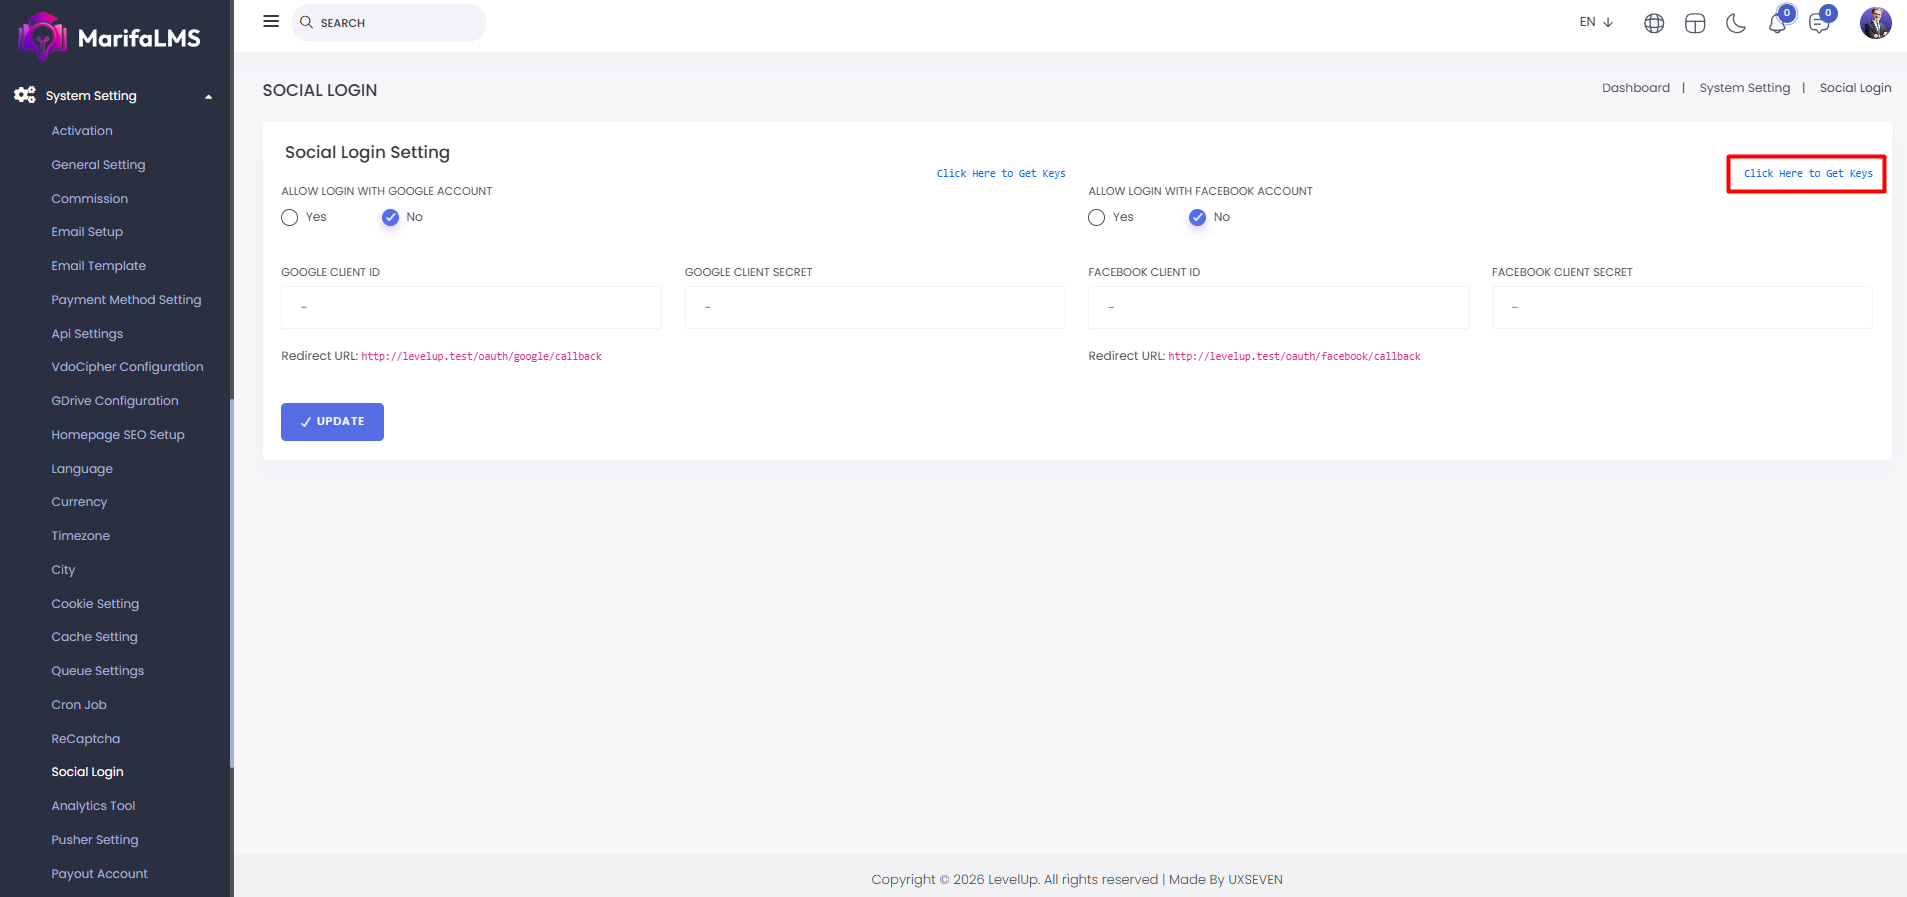Click the layout grid icon in header

(1695, 23)
